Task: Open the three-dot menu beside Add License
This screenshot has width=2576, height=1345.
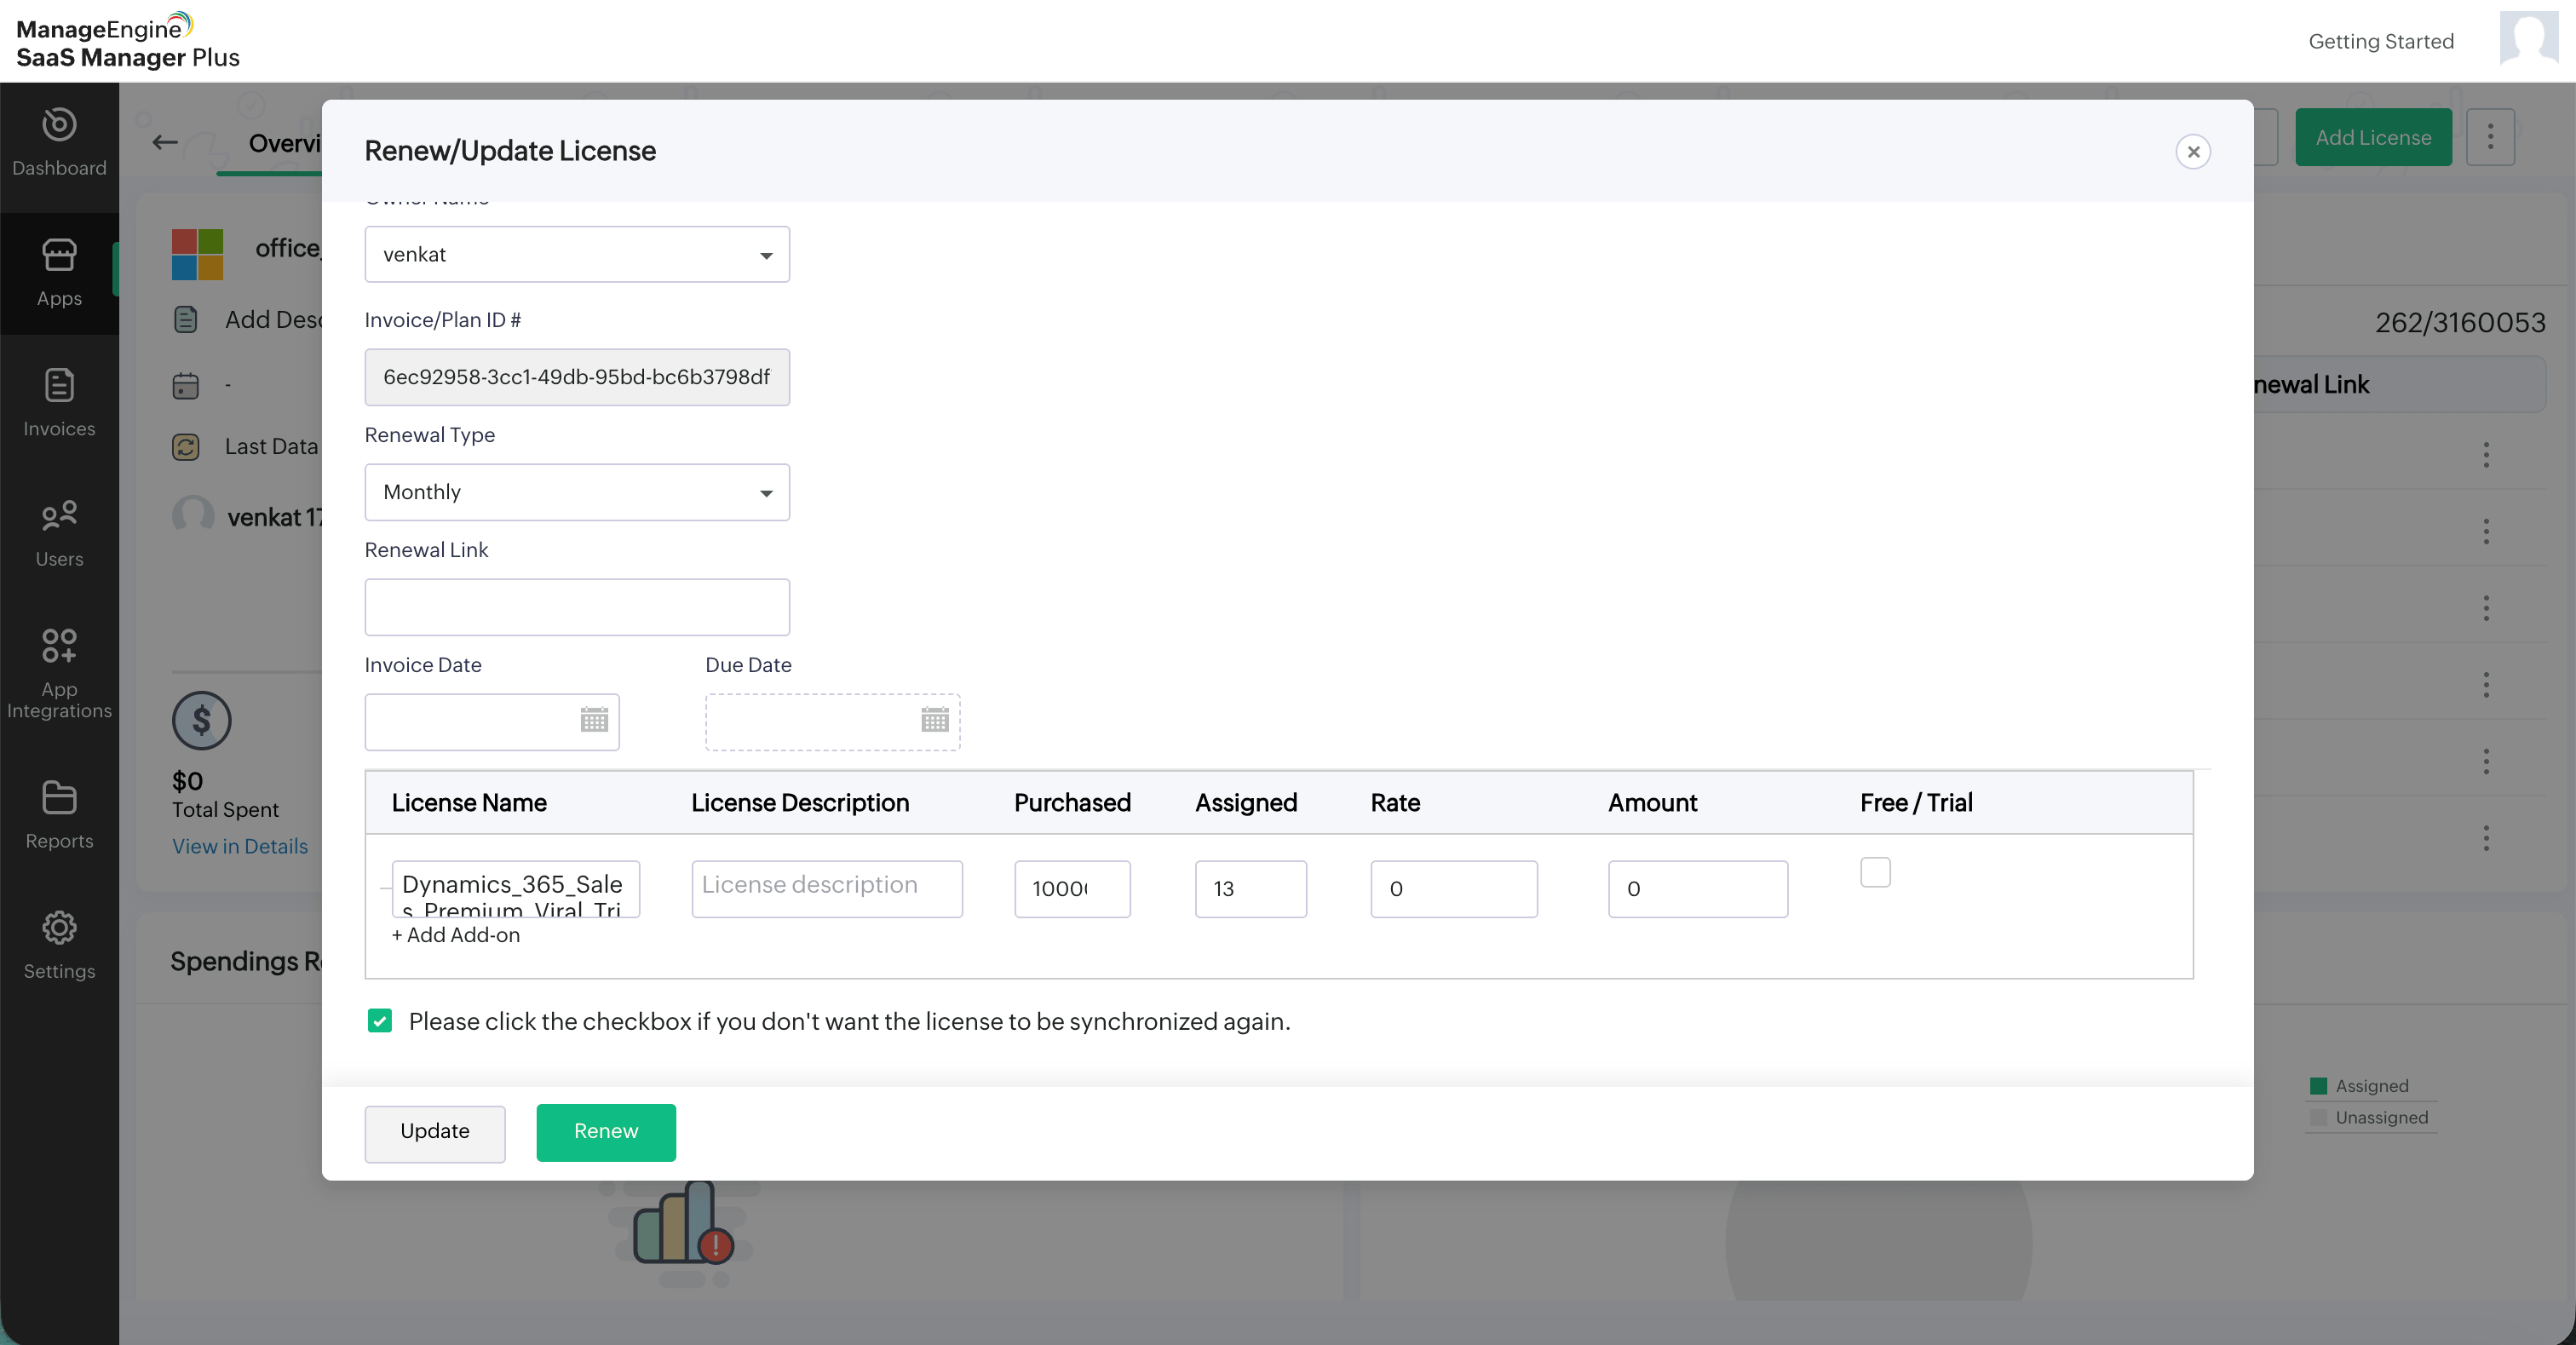Action: pyautogui.click(x=2489, y=137)
